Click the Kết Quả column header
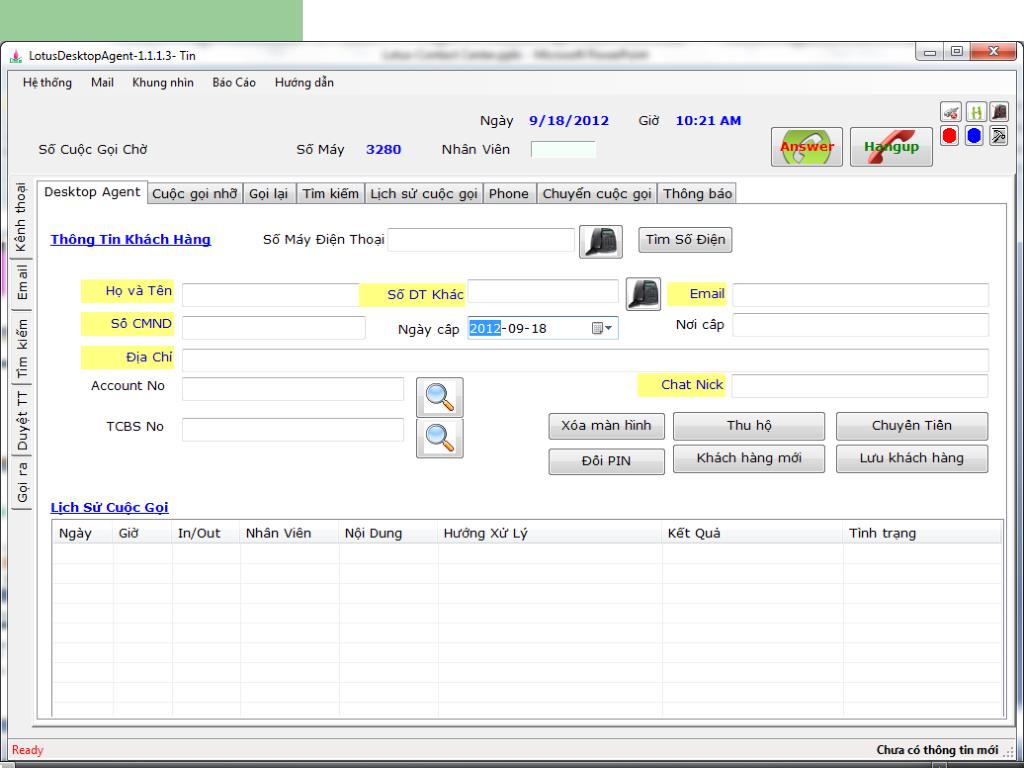This screenshot has height=768, width=1024. tap(752, 534)
